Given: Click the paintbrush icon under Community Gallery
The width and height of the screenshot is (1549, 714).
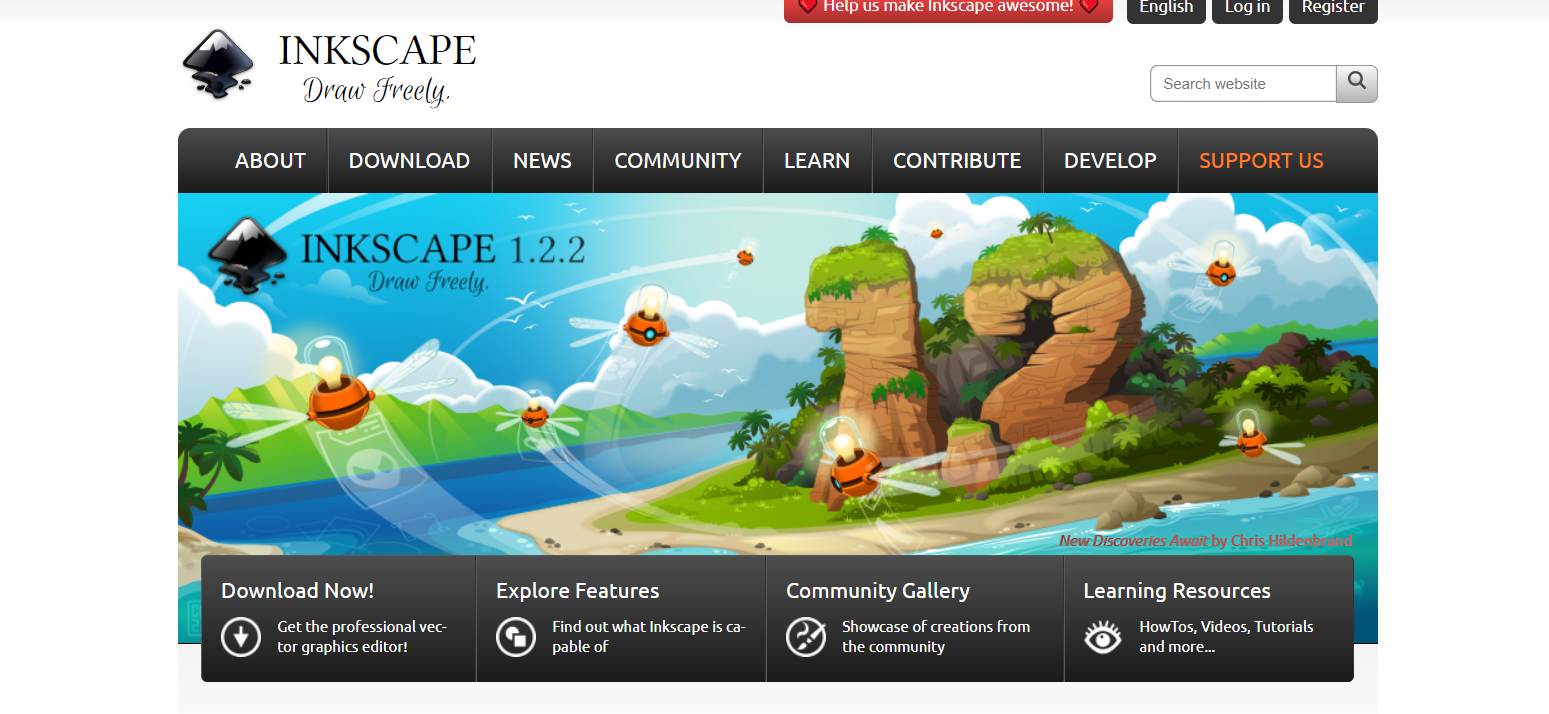Looking at the screenshot, I should coord(806,637).
